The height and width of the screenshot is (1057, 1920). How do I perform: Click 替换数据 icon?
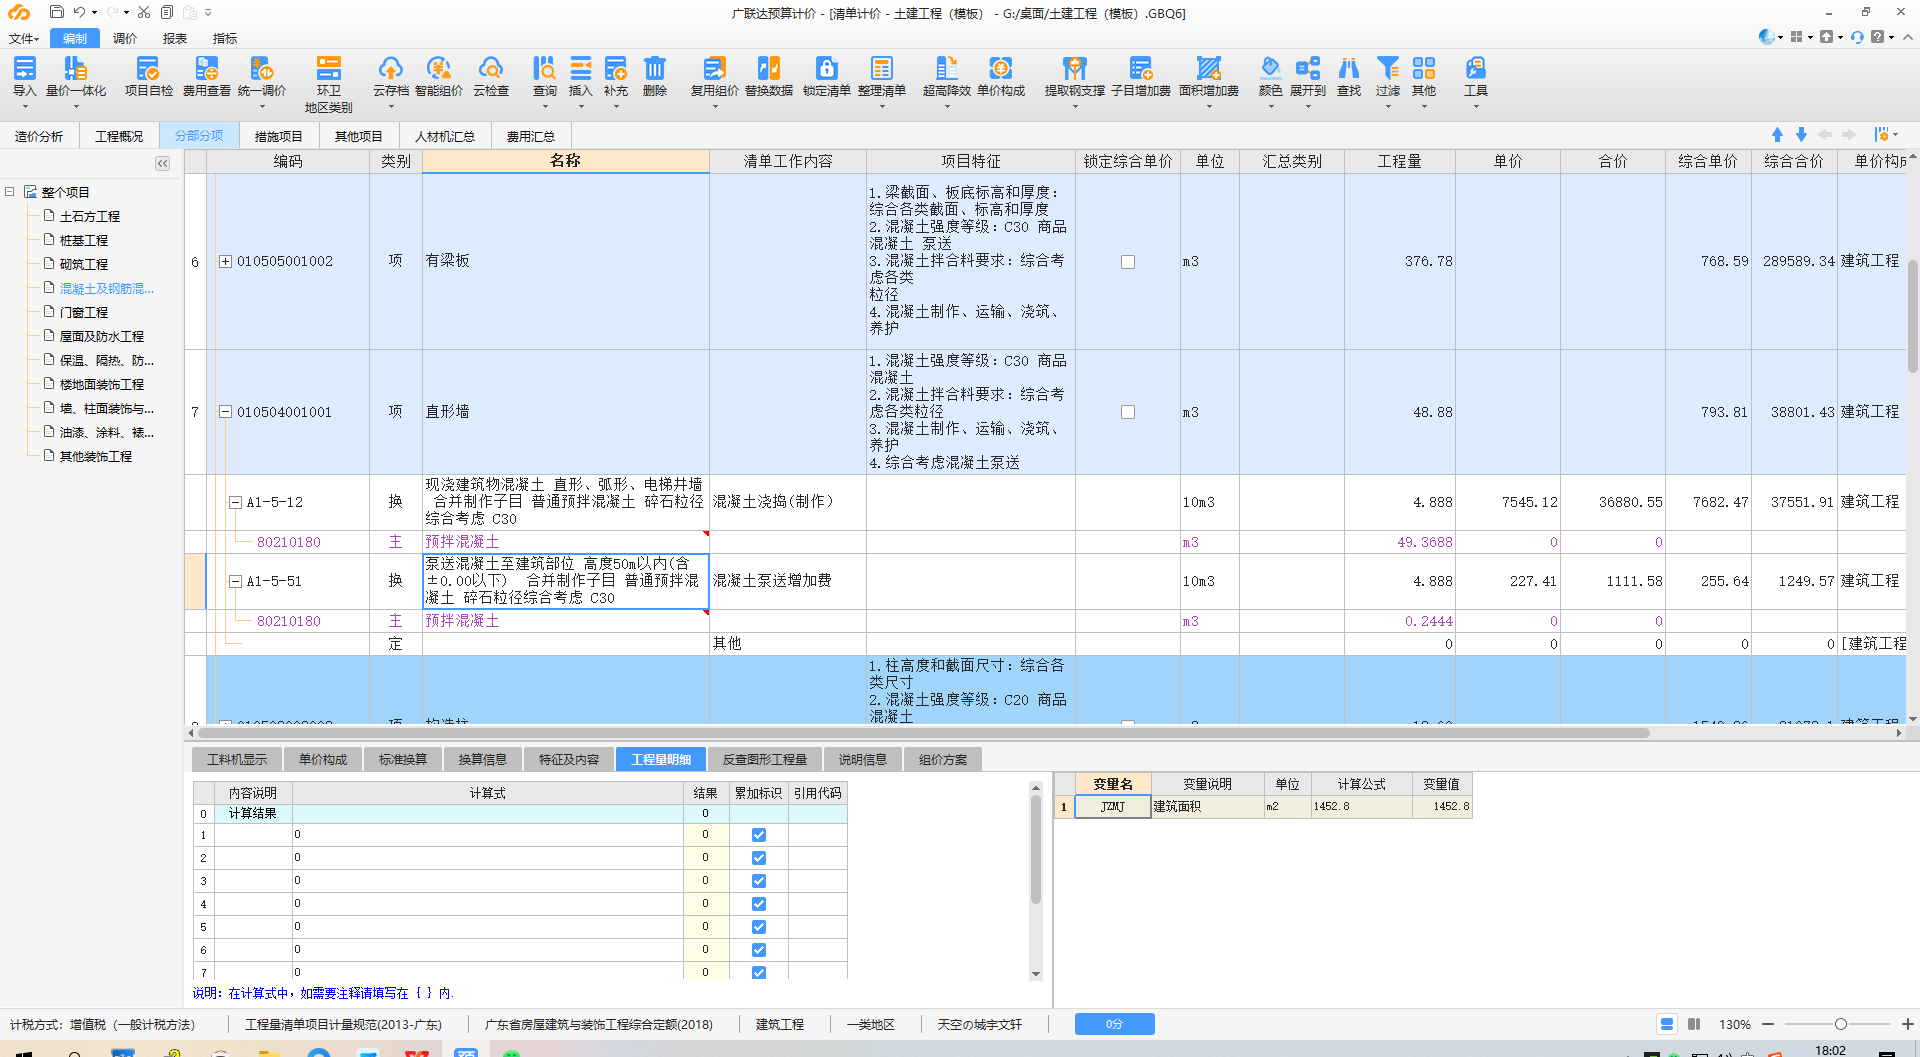768,76
